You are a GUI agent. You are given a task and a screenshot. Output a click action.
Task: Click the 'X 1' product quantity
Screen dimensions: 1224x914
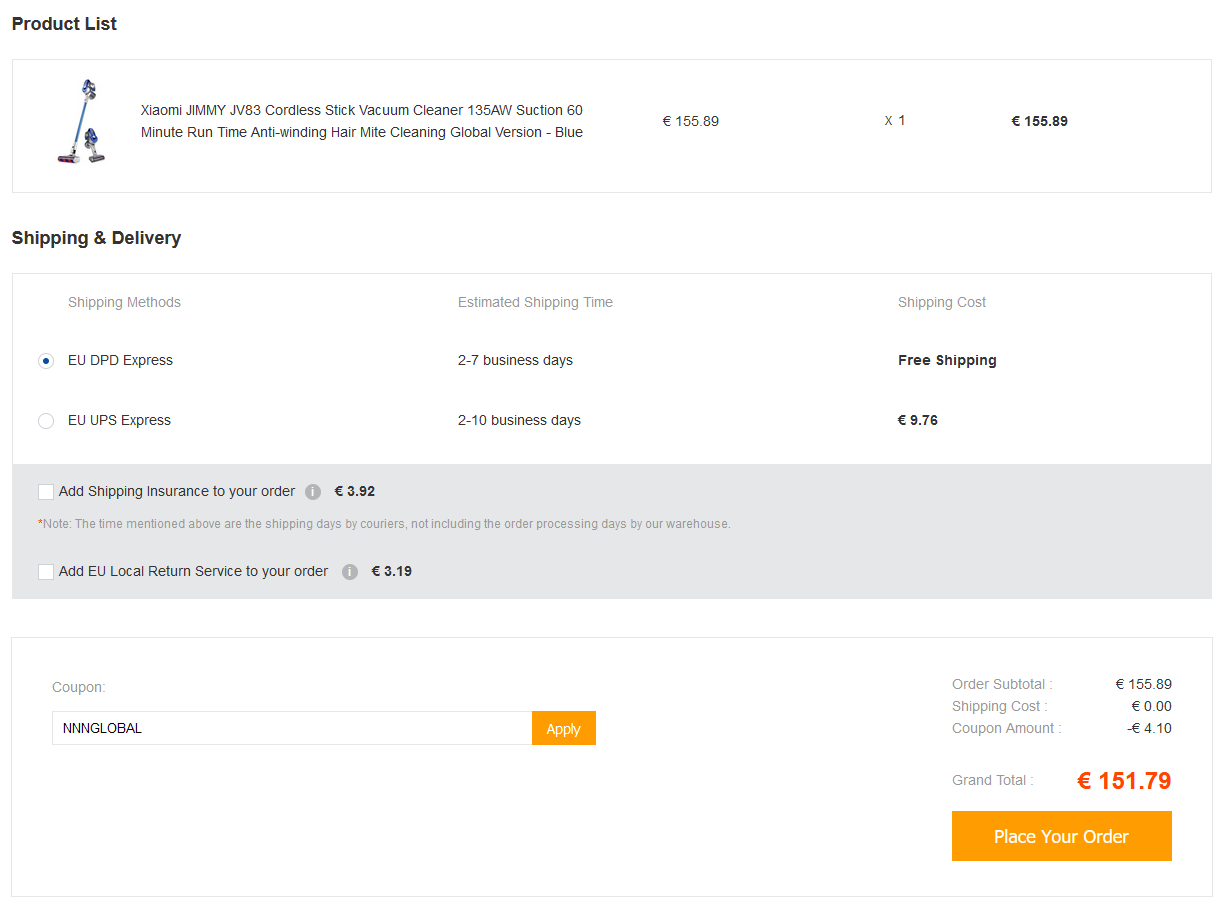point(895,120)
